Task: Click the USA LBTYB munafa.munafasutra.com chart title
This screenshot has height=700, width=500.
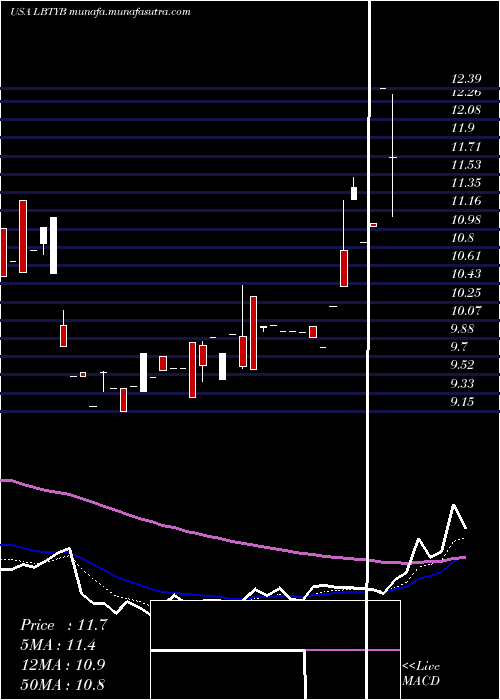Action: [x=100, y=12]
